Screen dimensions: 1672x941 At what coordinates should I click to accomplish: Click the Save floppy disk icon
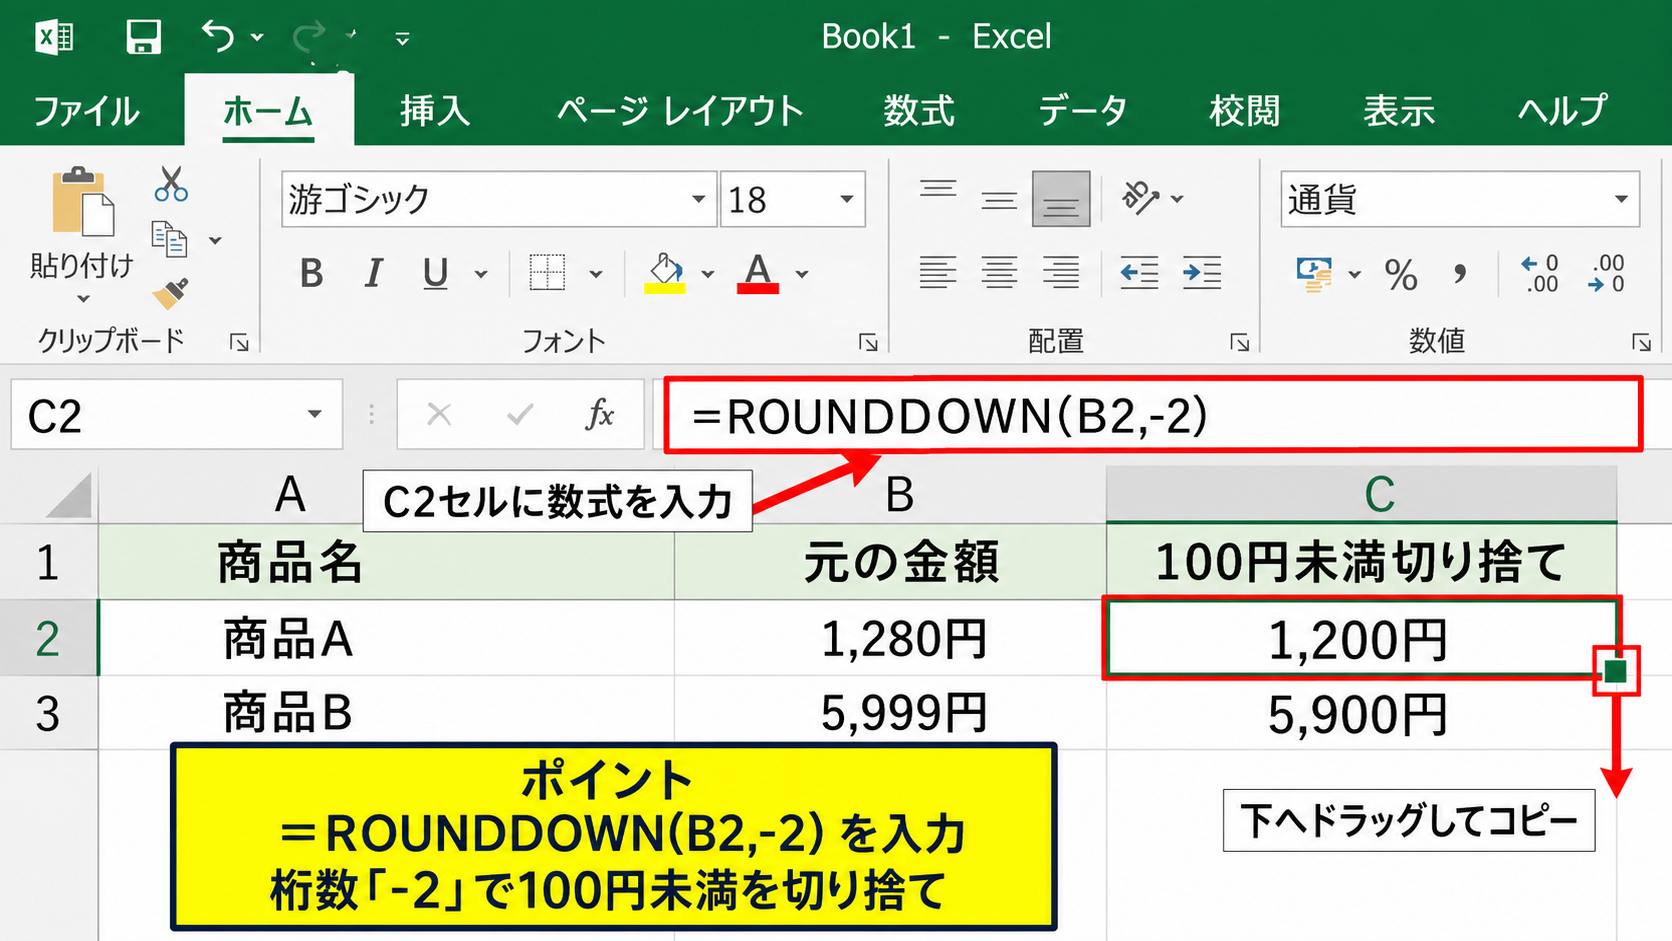143,38
